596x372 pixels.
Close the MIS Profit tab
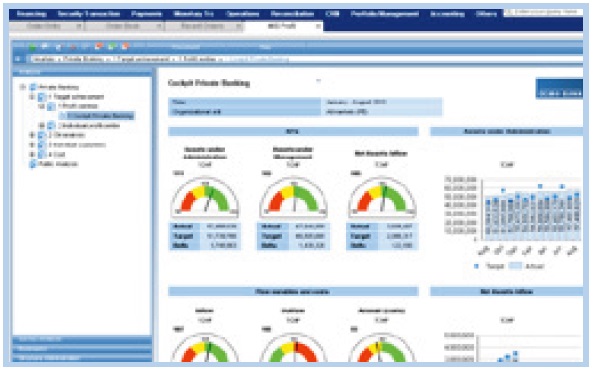click(318, 26)
